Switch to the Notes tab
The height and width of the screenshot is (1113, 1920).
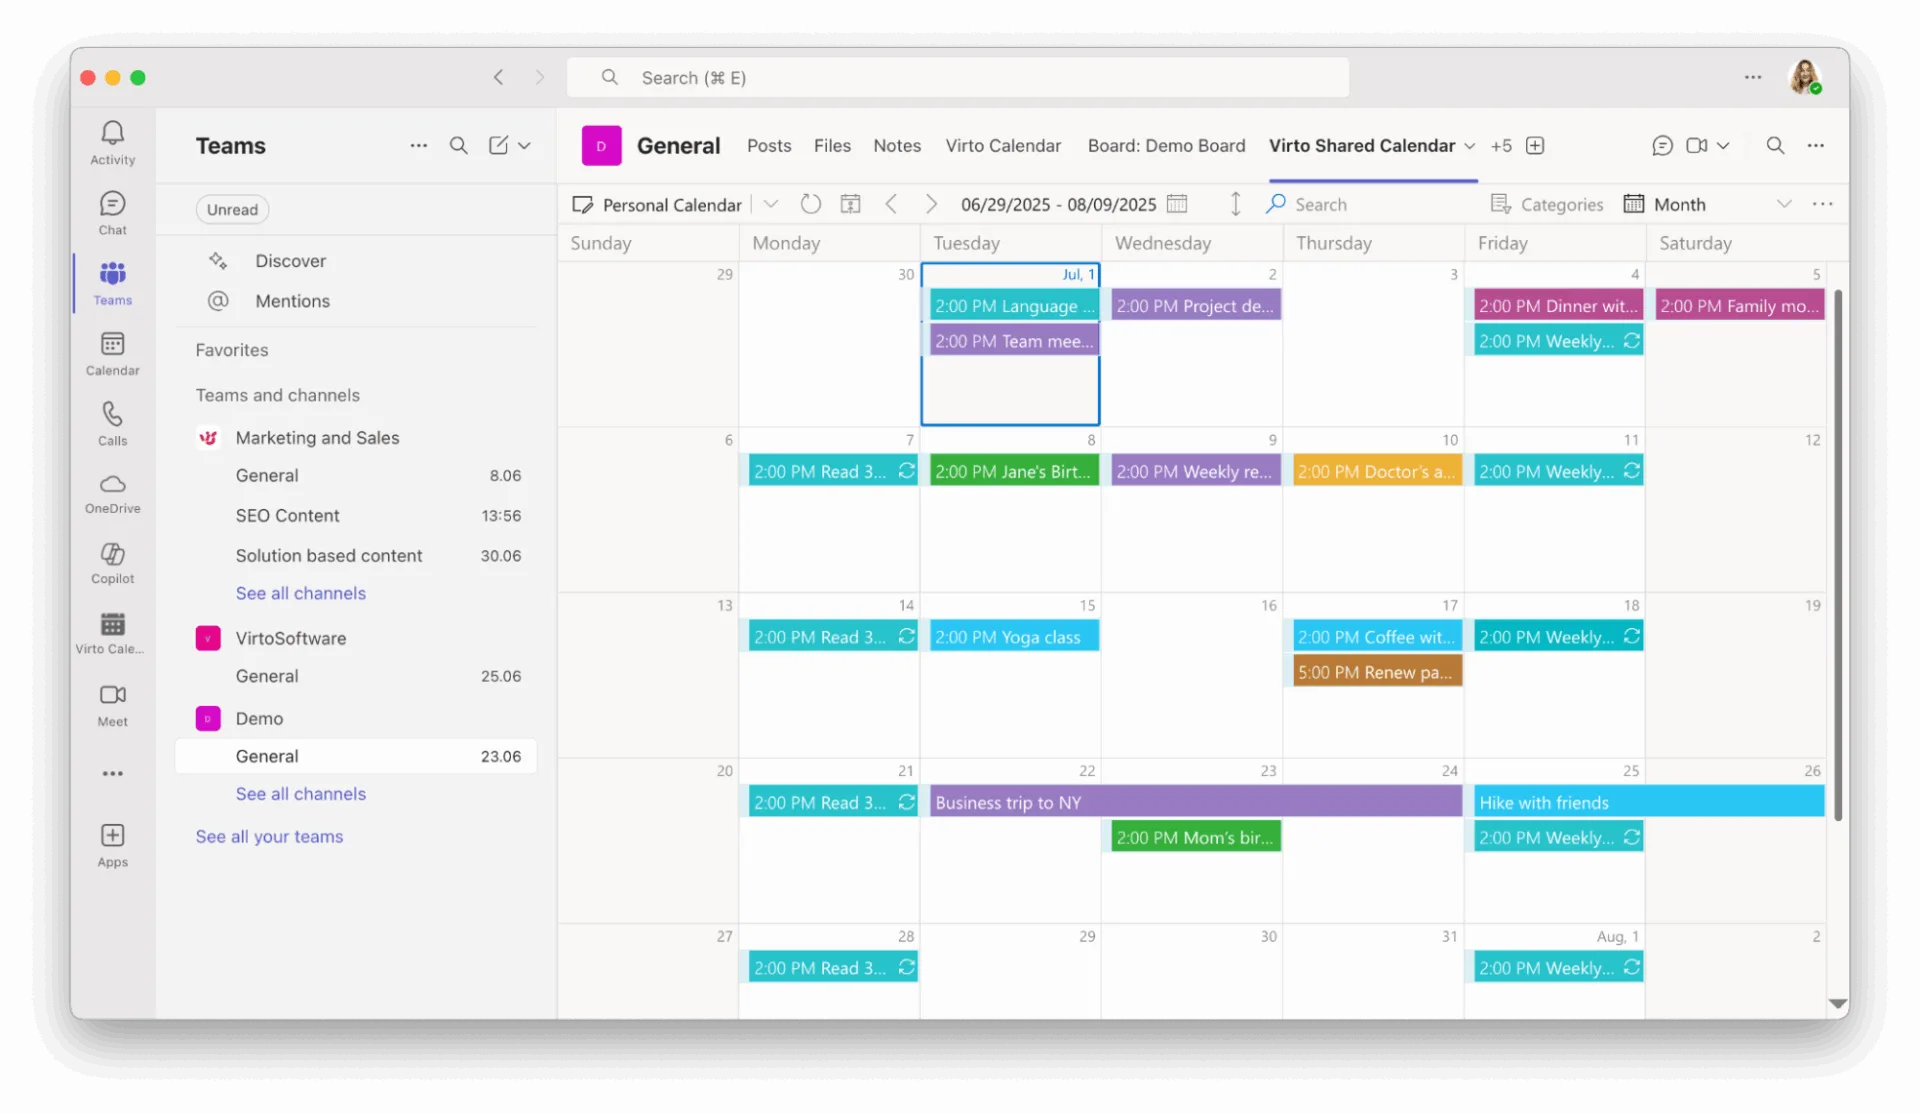(896, 145)
